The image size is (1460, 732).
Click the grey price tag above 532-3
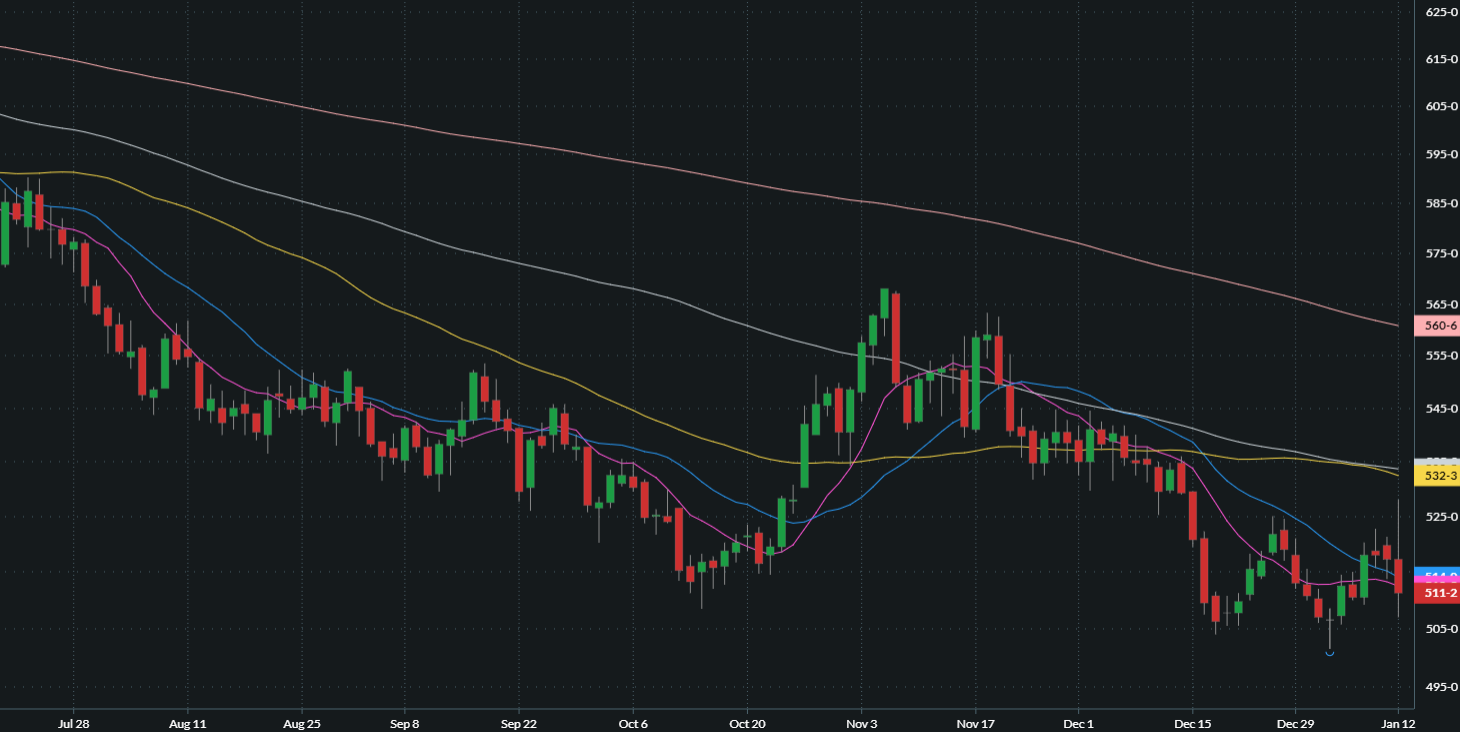(x=1439, y=462)
